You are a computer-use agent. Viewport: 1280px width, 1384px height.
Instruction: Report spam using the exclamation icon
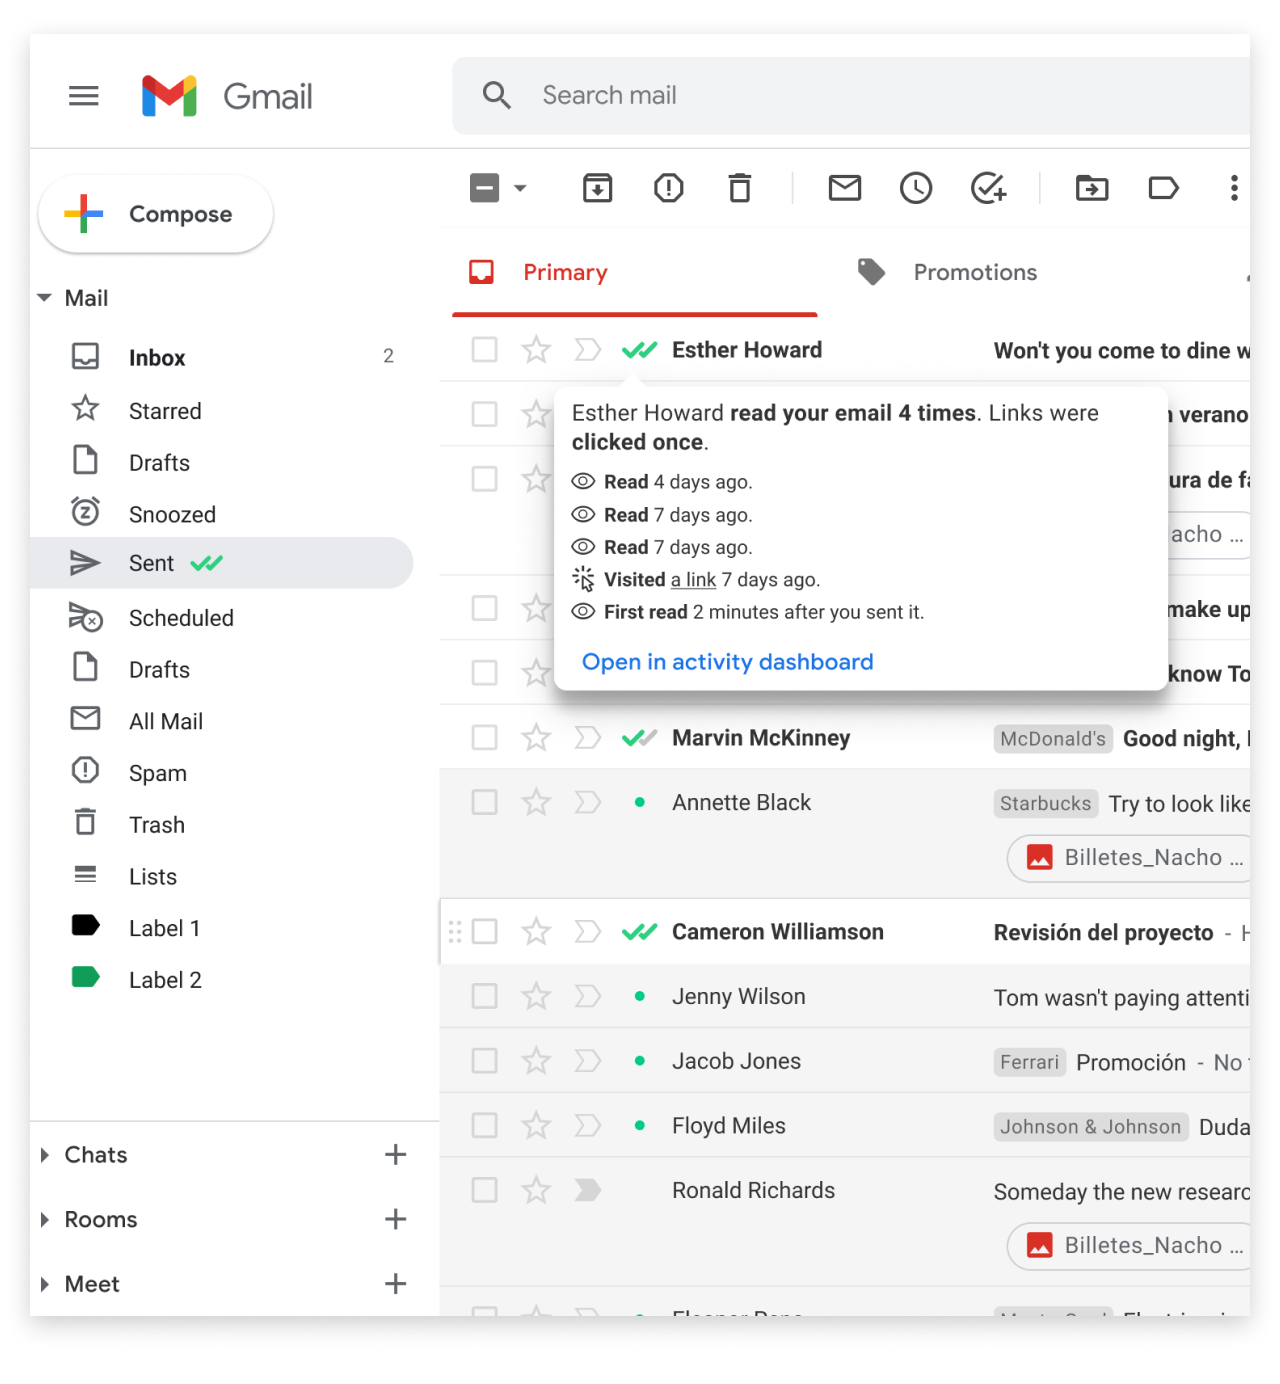[669, 188]
